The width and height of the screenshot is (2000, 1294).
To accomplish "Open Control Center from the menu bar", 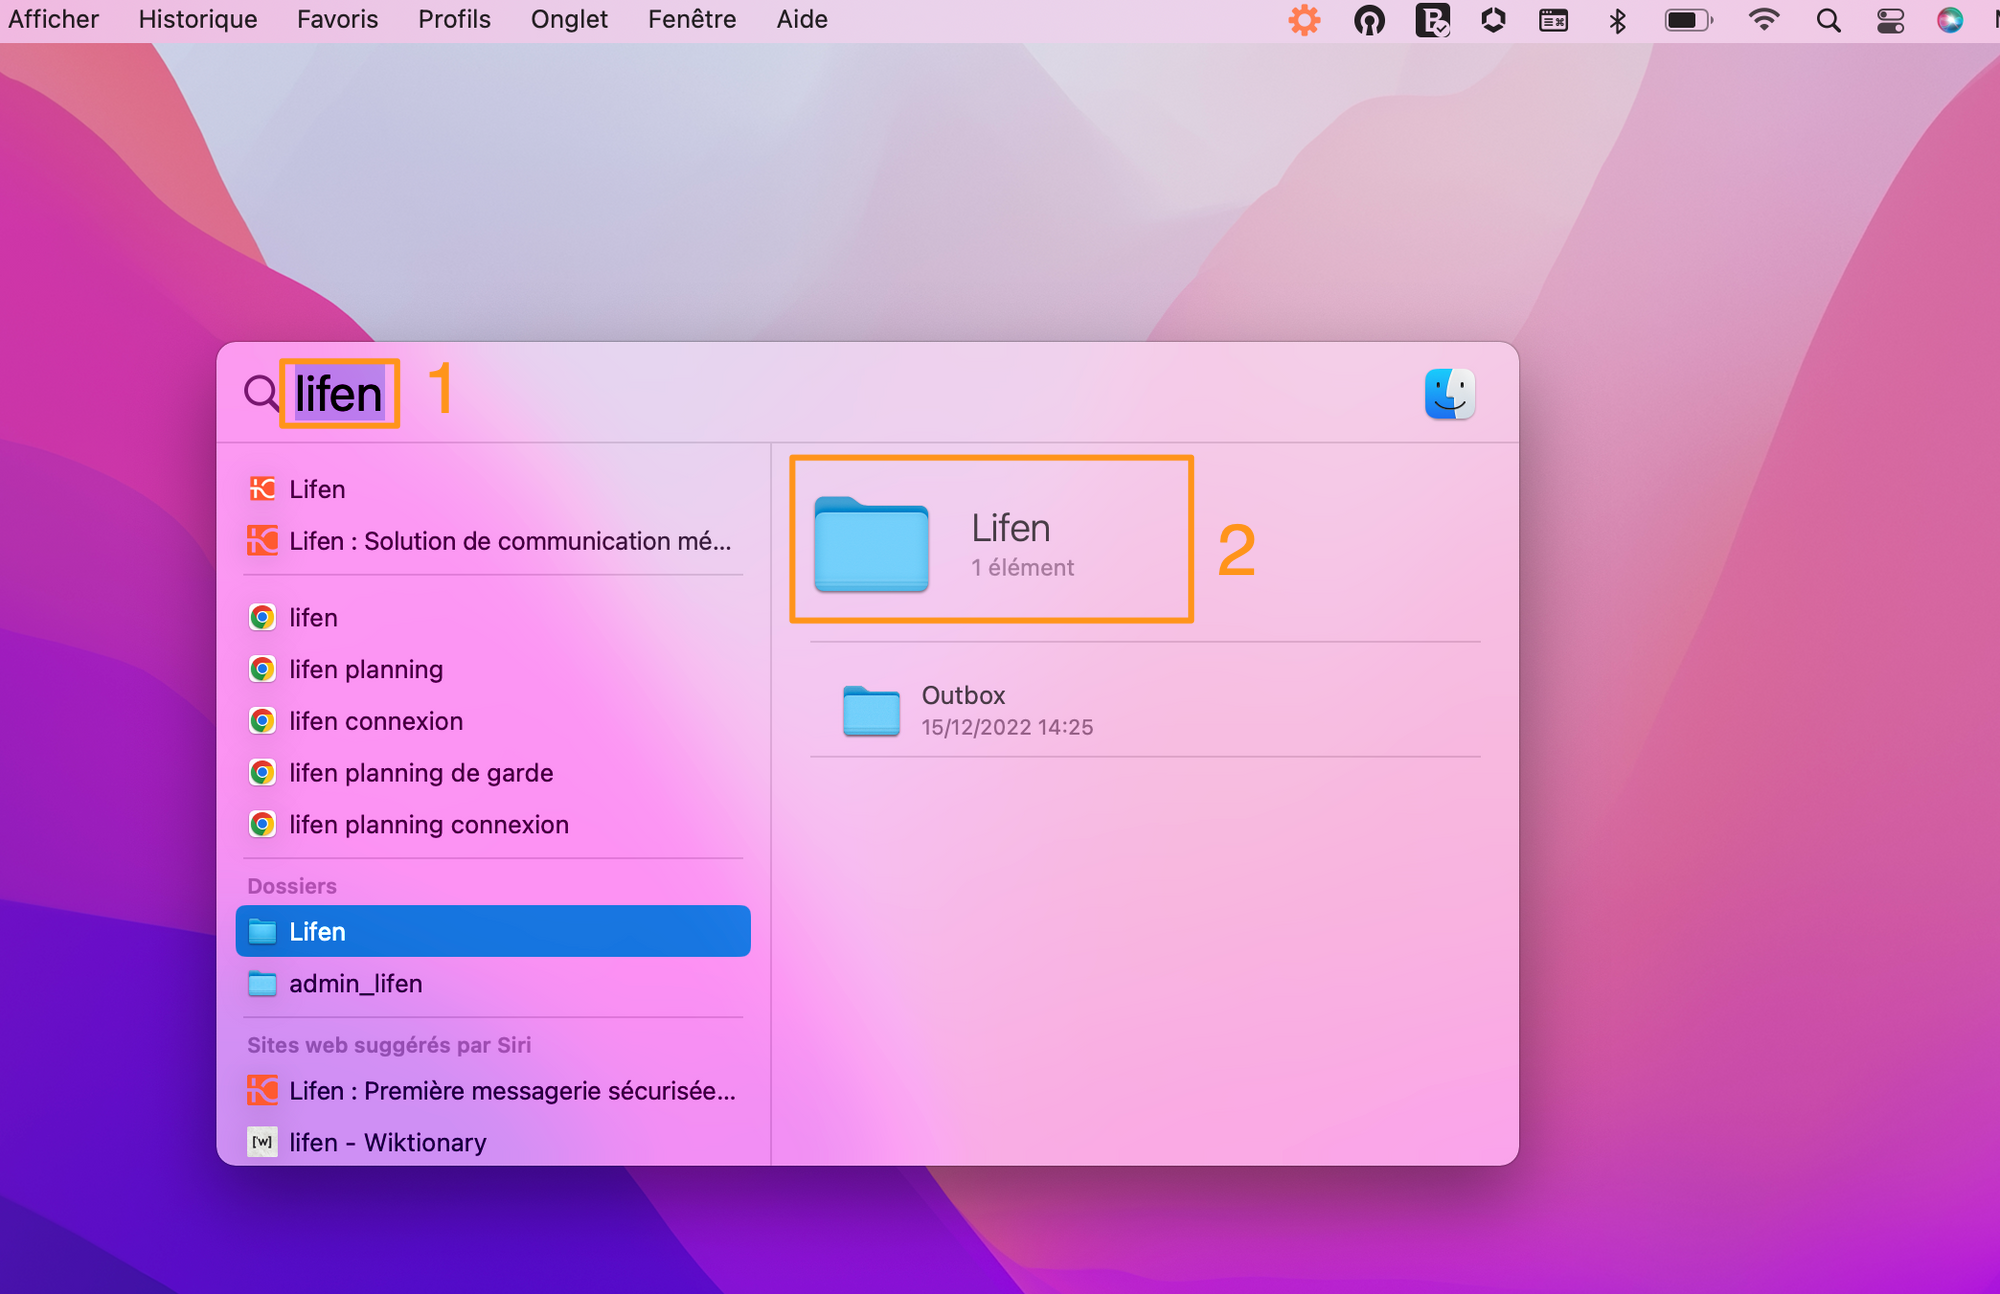I will [x=1889, y=20].
